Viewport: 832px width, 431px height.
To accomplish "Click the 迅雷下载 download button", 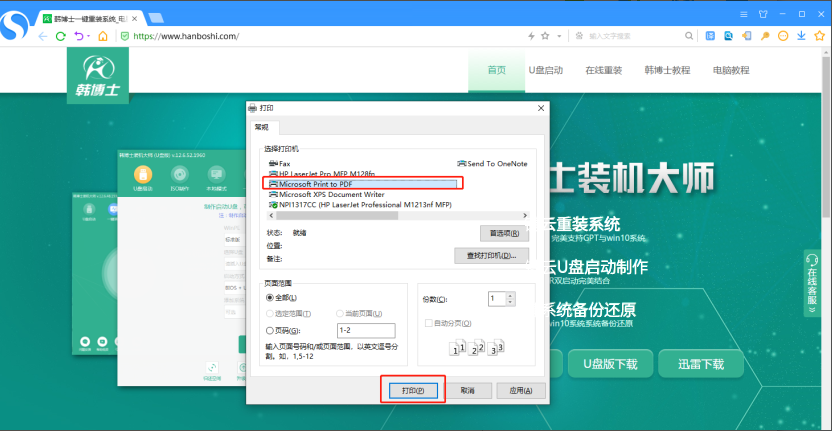I will (x=700, y=364).
